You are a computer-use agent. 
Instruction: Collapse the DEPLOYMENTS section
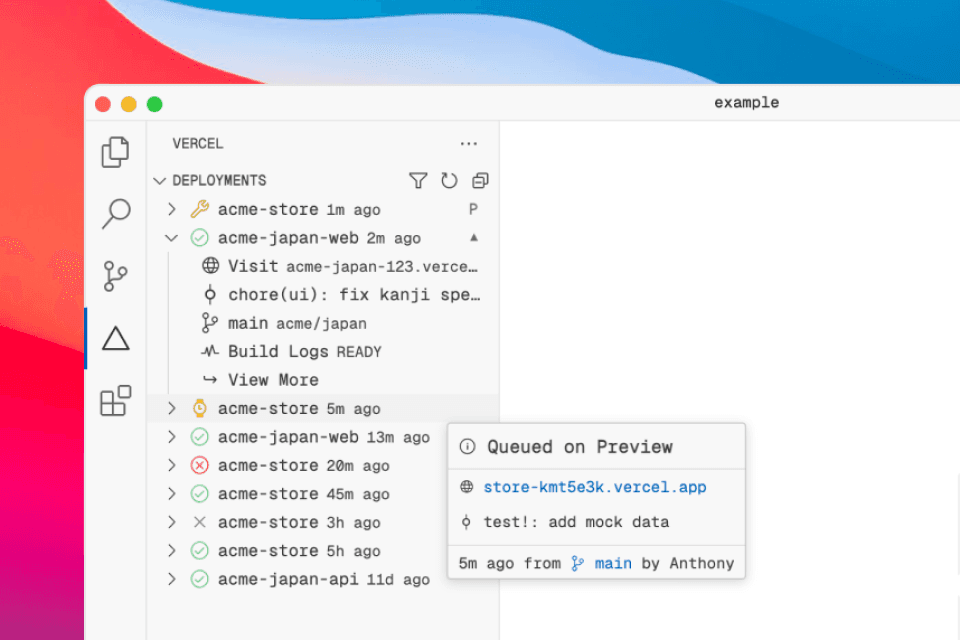pos(159,181)
